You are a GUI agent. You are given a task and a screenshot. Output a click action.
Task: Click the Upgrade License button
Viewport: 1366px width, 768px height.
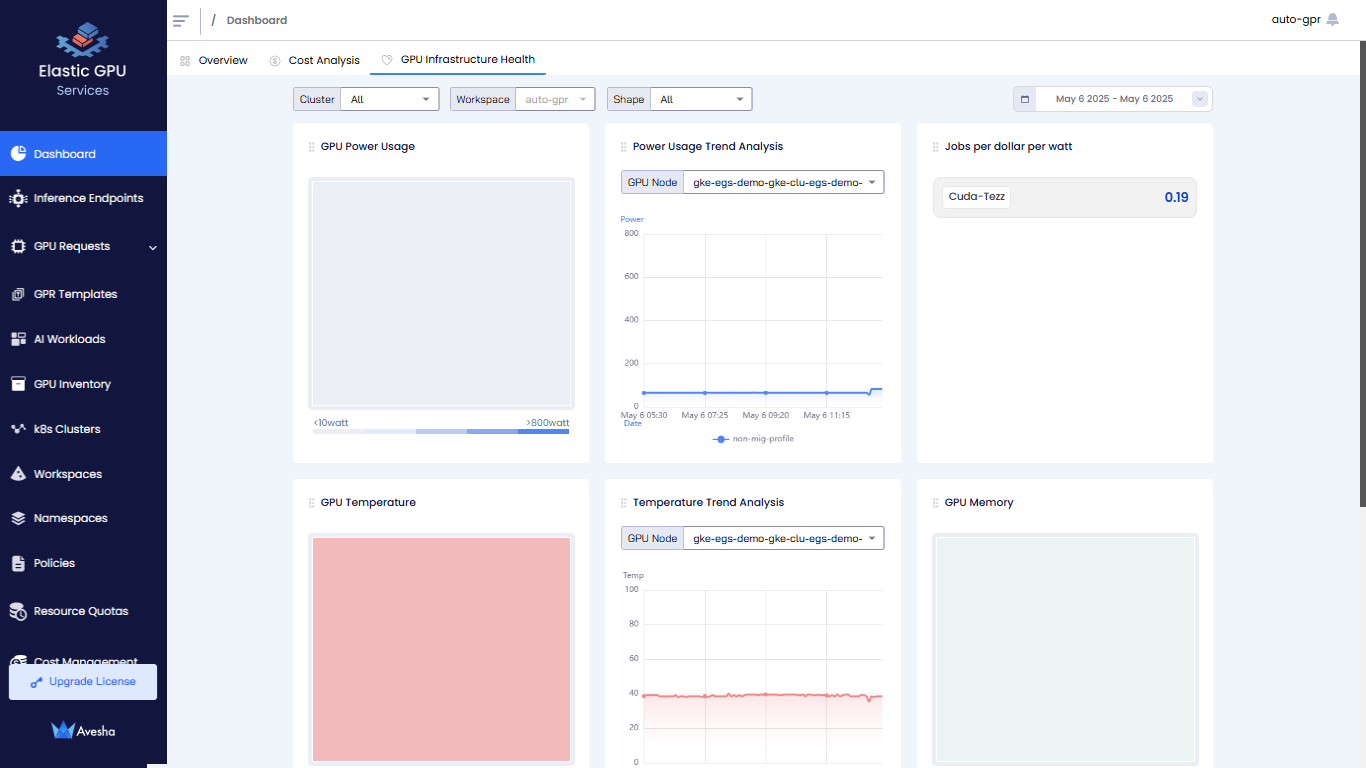(83, 682)
